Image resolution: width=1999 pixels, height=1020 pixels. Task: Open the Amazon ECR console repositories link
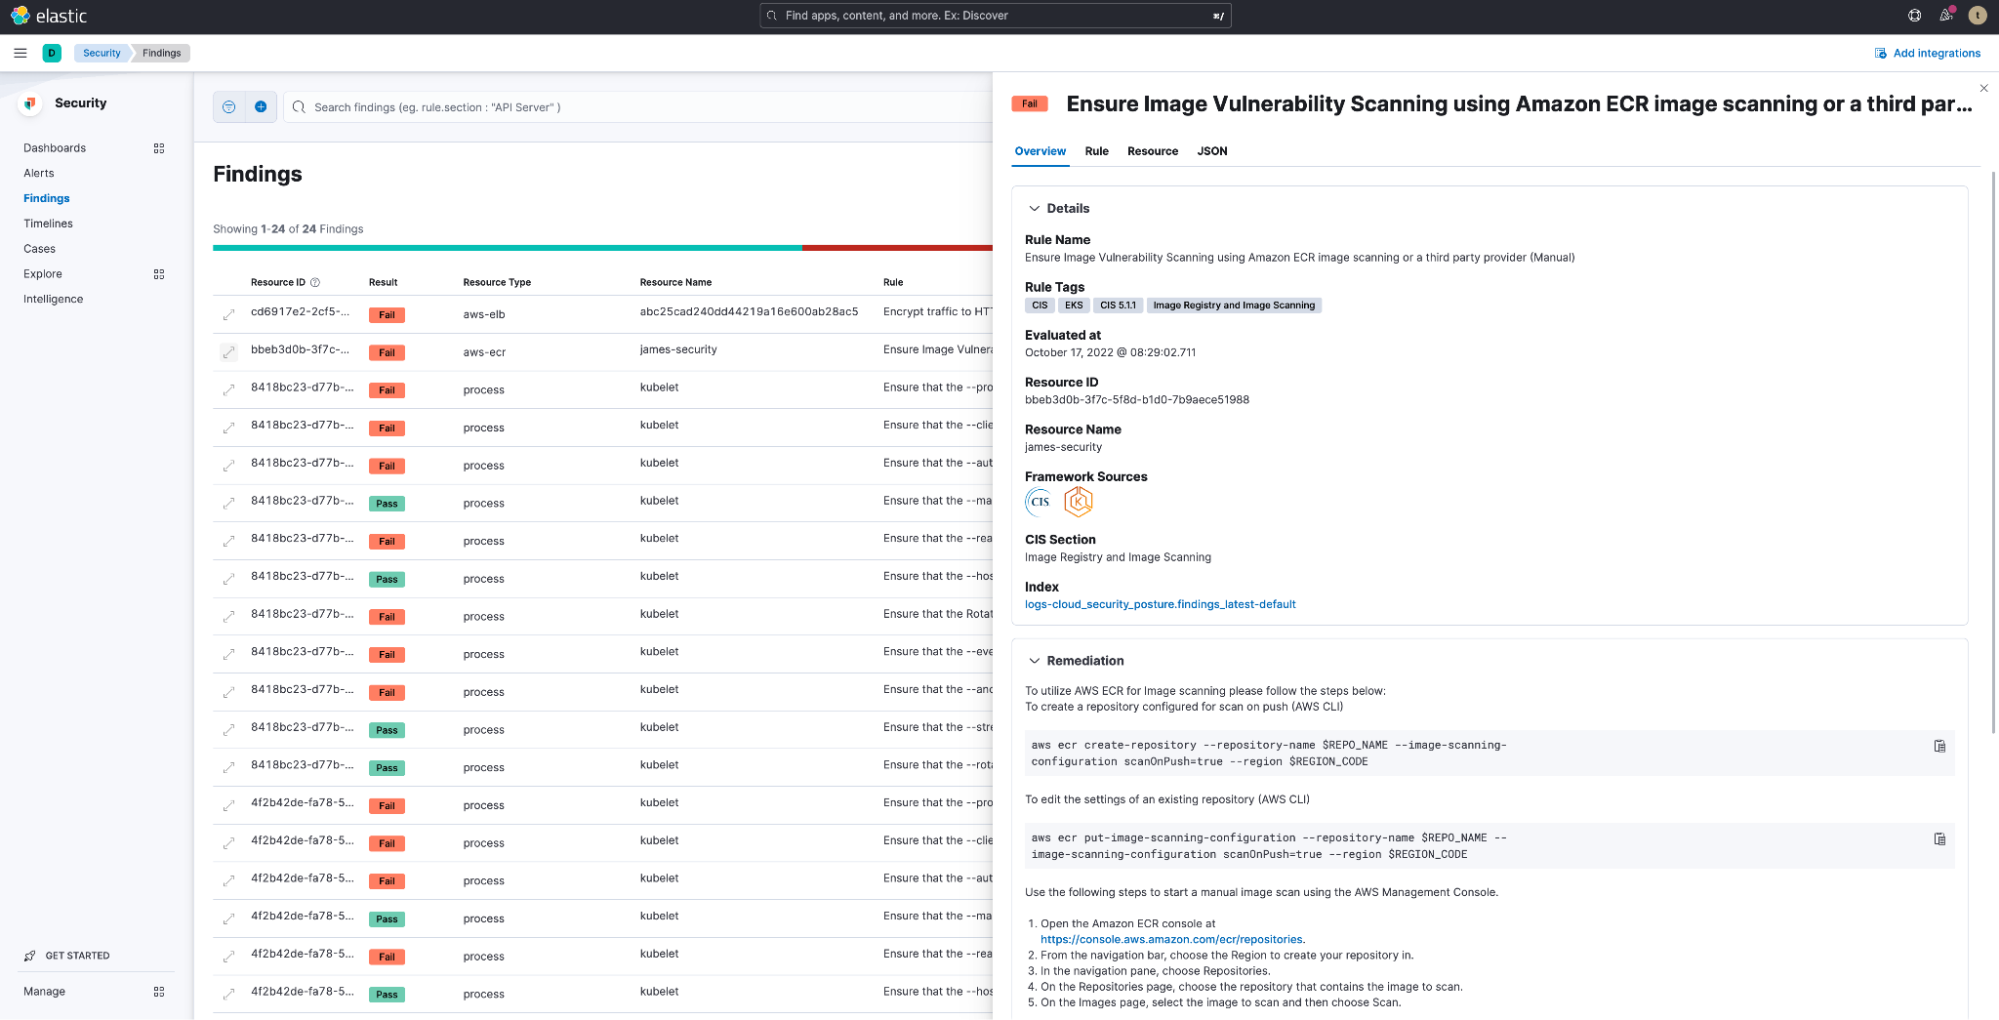click(1171, 940)
